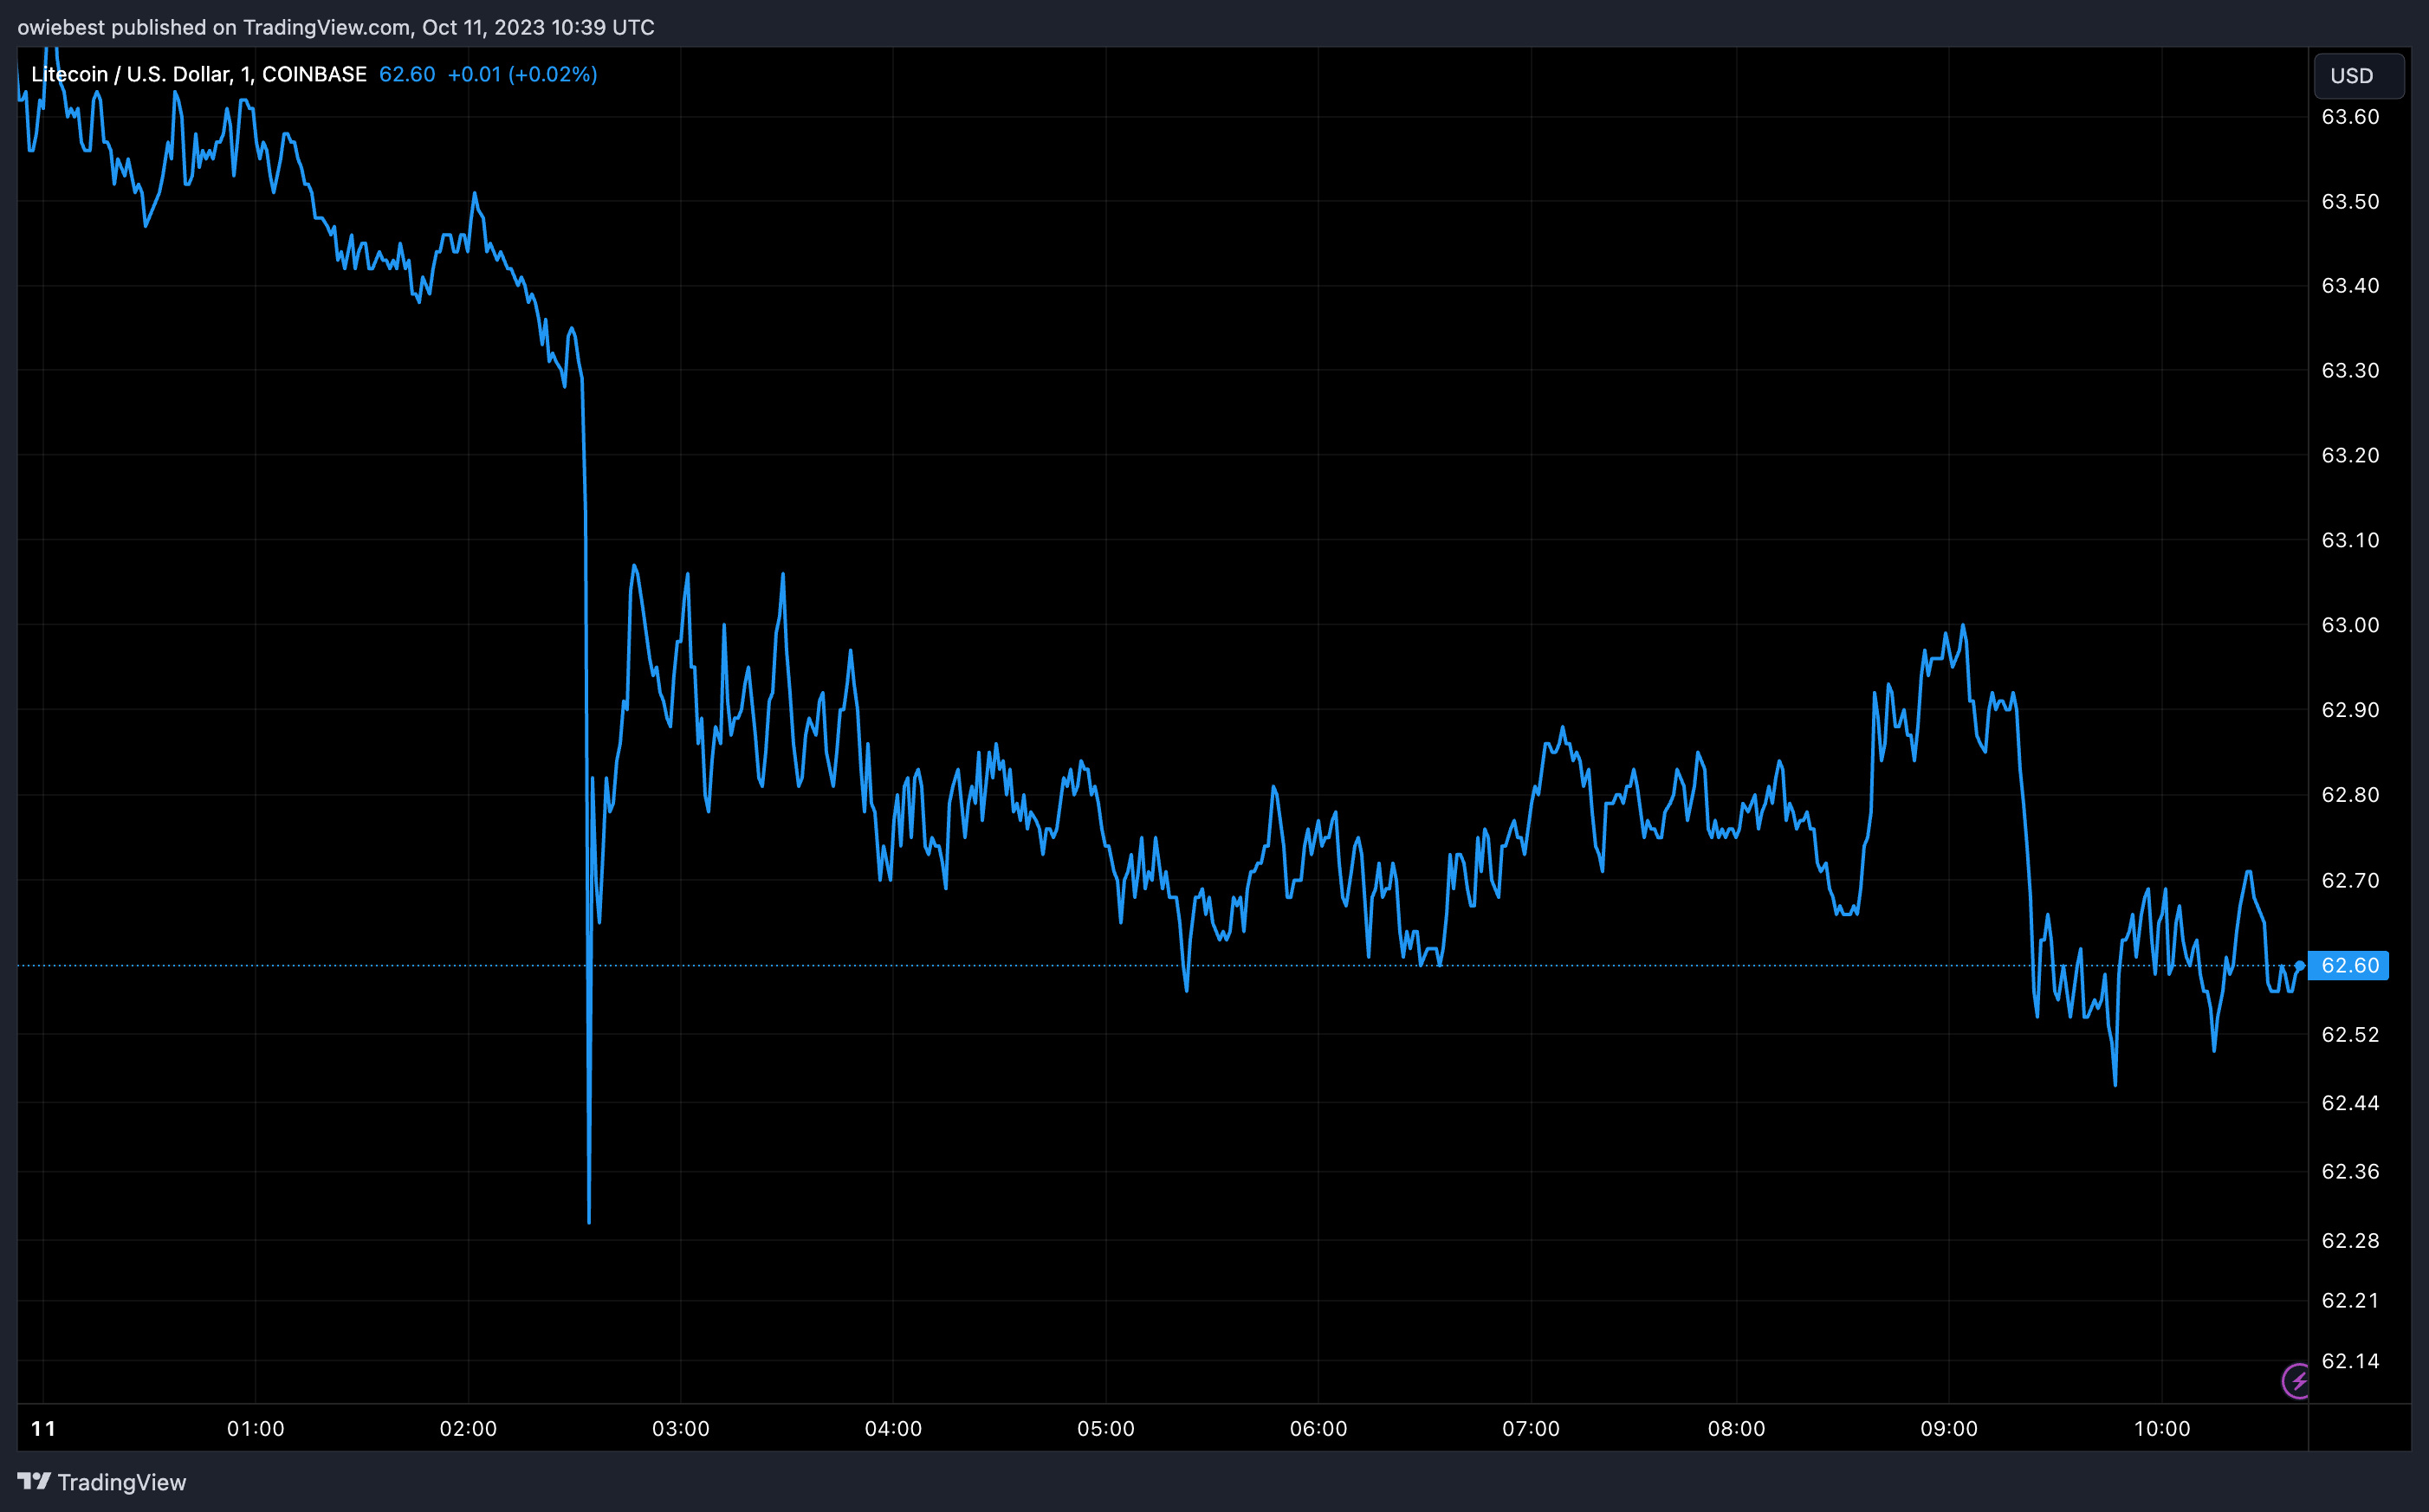Click the published-on TradingView.com header text
Image resolution: width=2429 pixels, height=1512 pixels.
(x=336, y=27)
